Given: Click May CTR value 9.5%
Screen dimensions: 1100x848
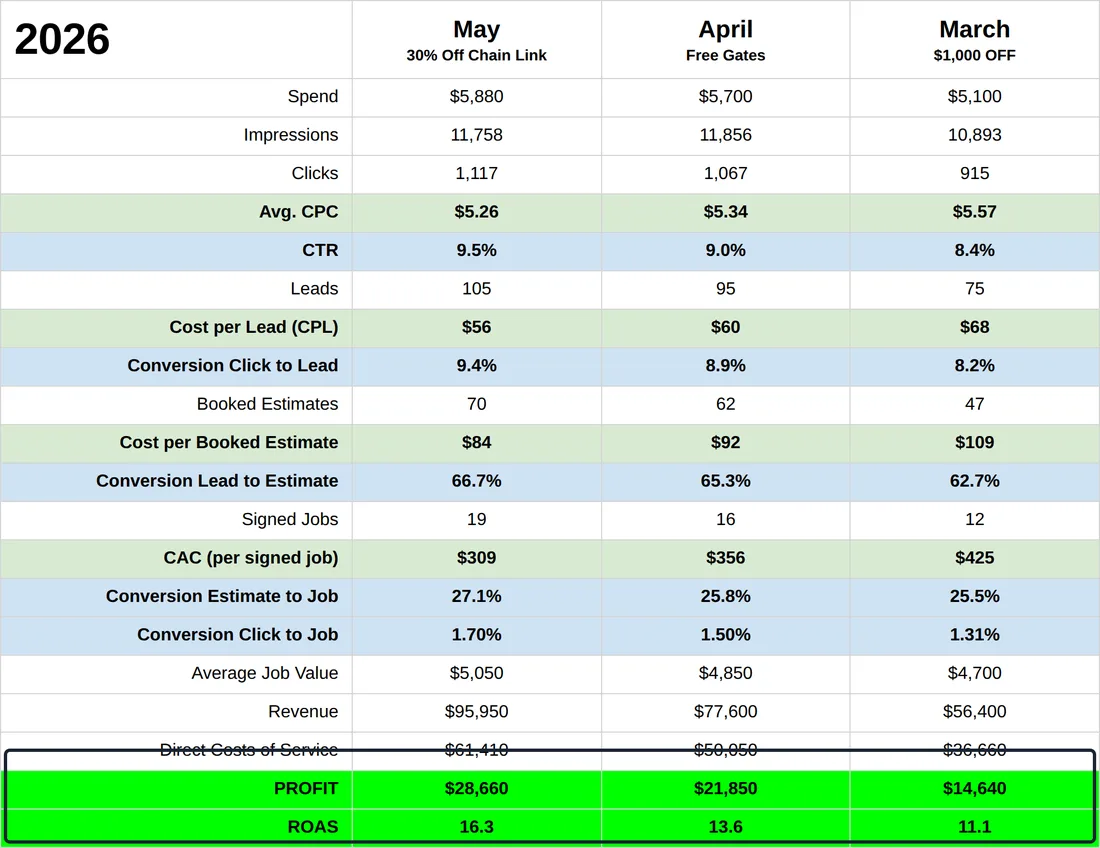Looking at the screenshot, I should tap(476, 250).
